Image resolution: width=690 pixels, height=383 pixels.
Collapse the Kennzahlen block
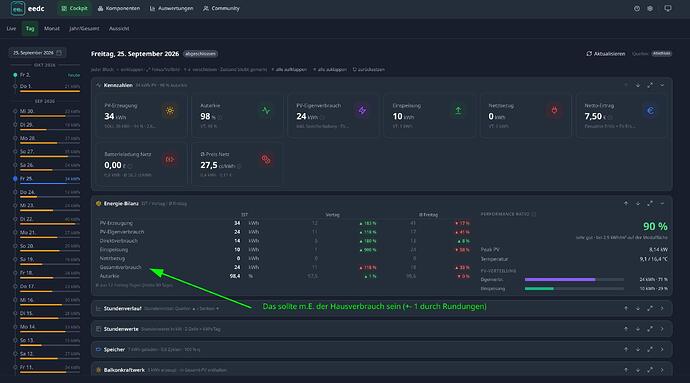(x=662, y=85)
